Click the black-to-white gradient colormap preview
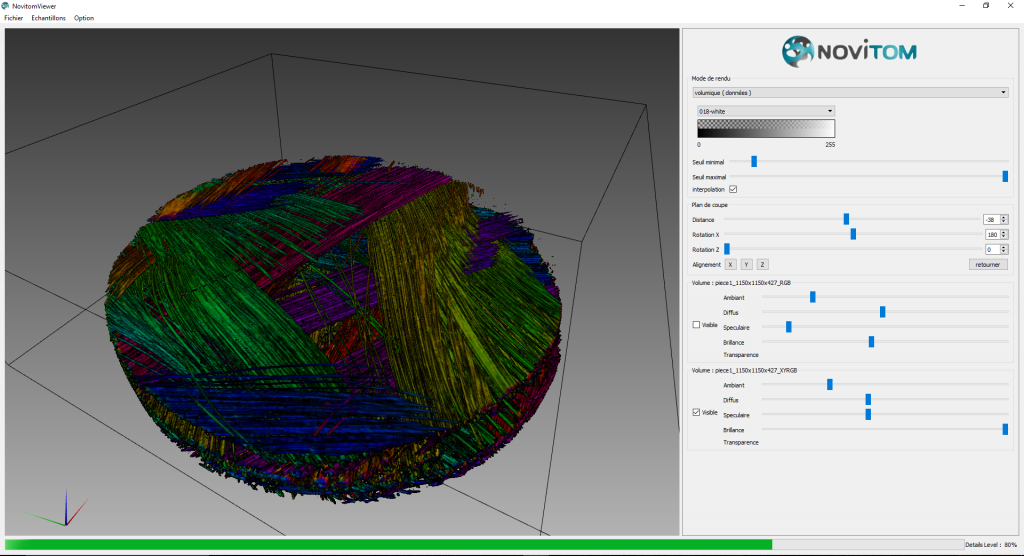The image size is (1024, 556). click(x=766, y=129)
